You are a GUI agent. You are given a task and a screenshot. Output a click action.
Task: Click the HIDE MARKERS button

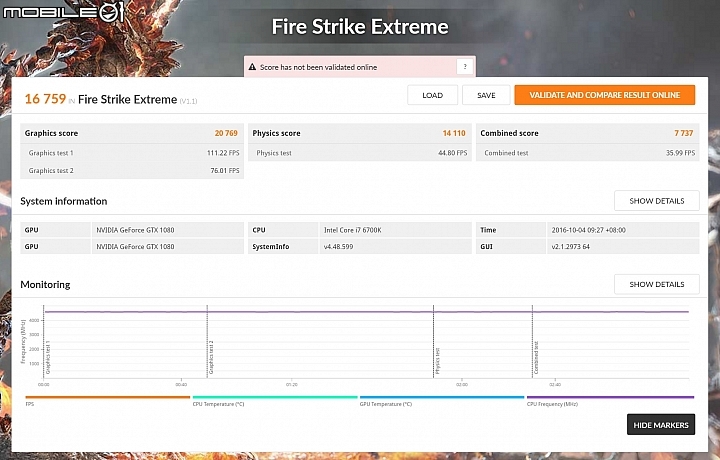(x=661, y=425)
